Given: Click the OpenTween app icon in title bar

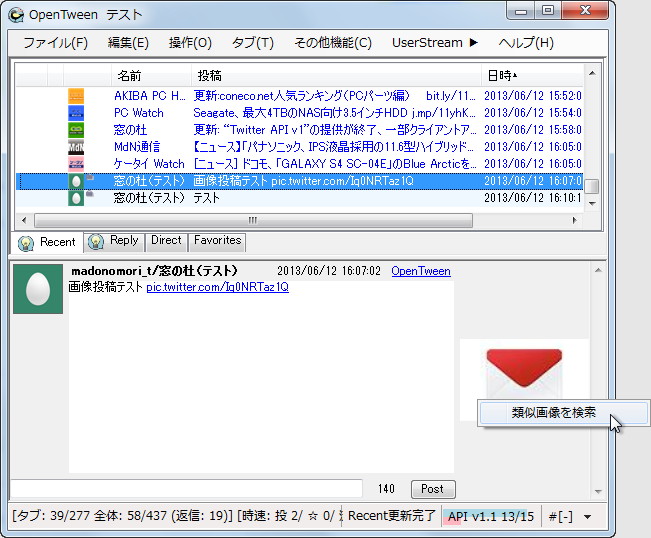Looking at the screenshot, I should click(17, 15).
